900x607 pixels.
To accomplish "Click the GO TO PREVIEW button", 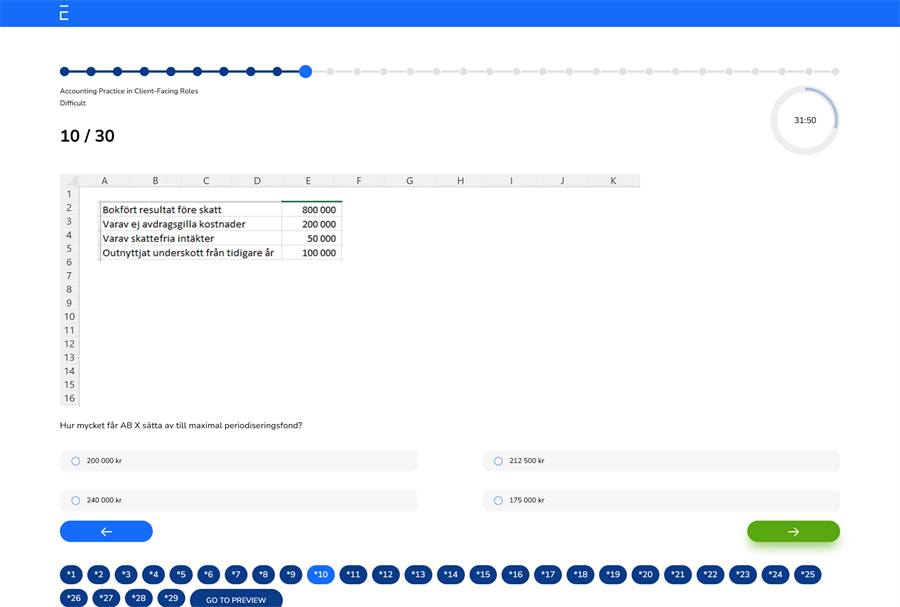I will pyautogui.click(x=236, y=597).
